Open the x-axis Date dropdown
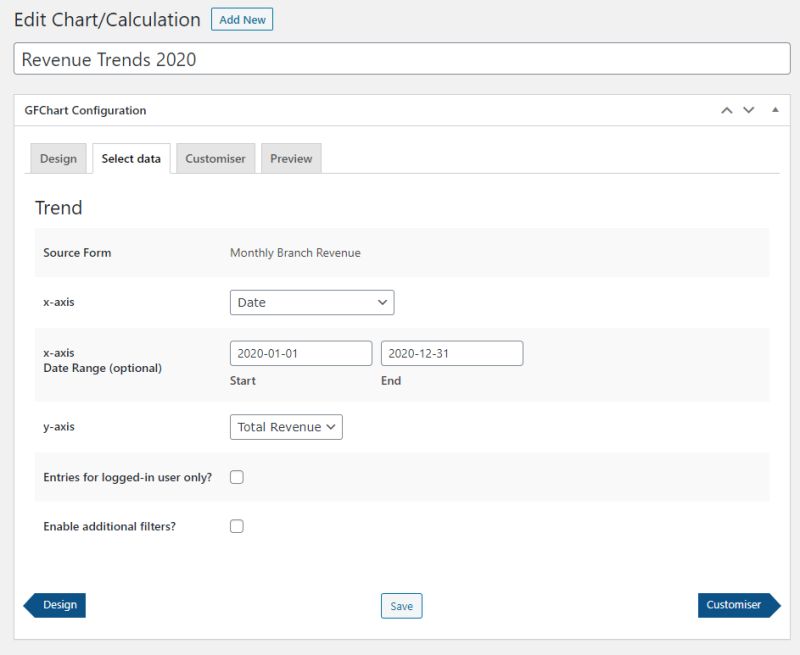Screen dimensions: 800x655 (312, 303)
